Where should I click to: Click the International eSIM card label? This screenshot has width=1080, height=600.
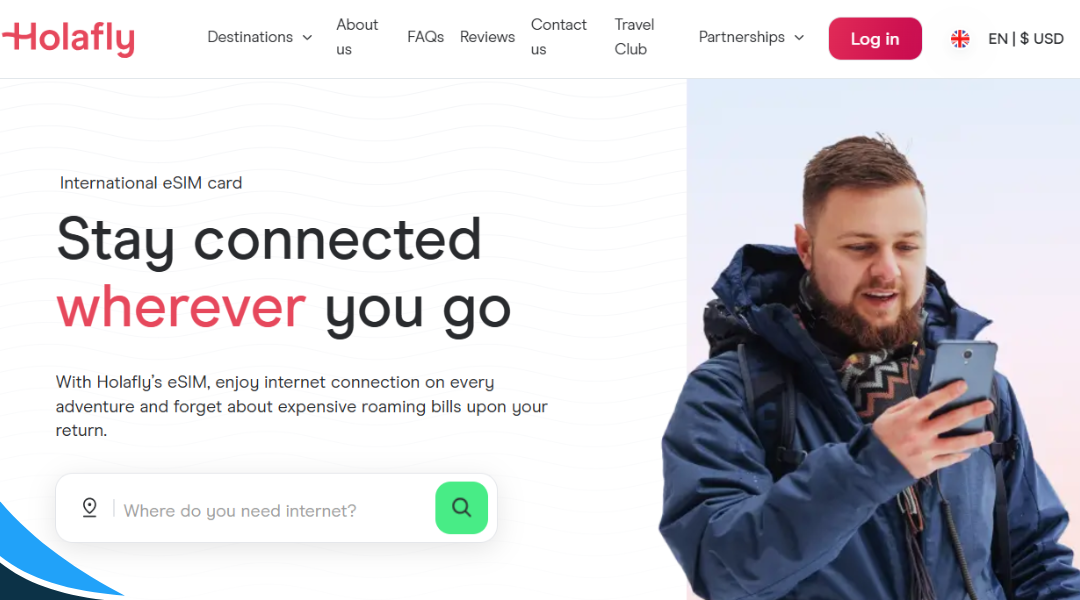pyautogui.click(x=151, y=183)
